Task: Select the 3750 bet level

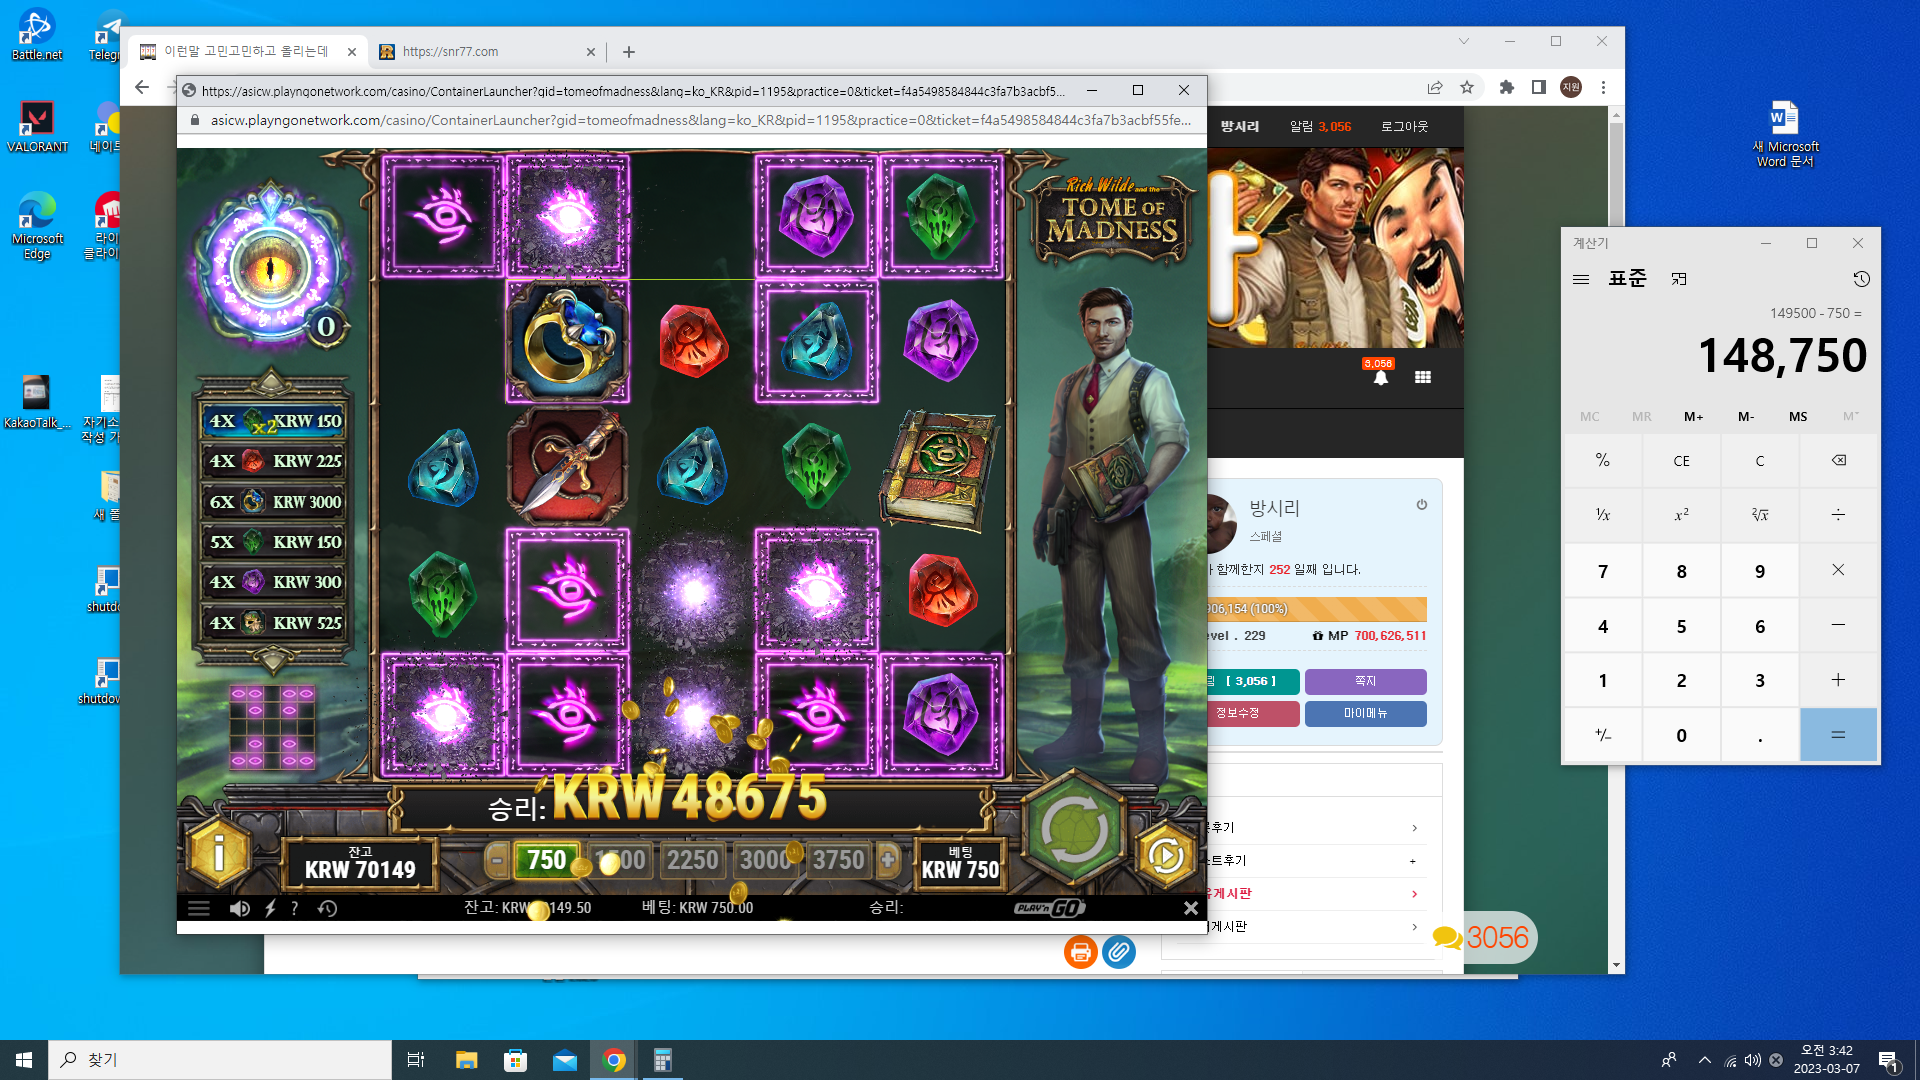Action: click(838, 860)
